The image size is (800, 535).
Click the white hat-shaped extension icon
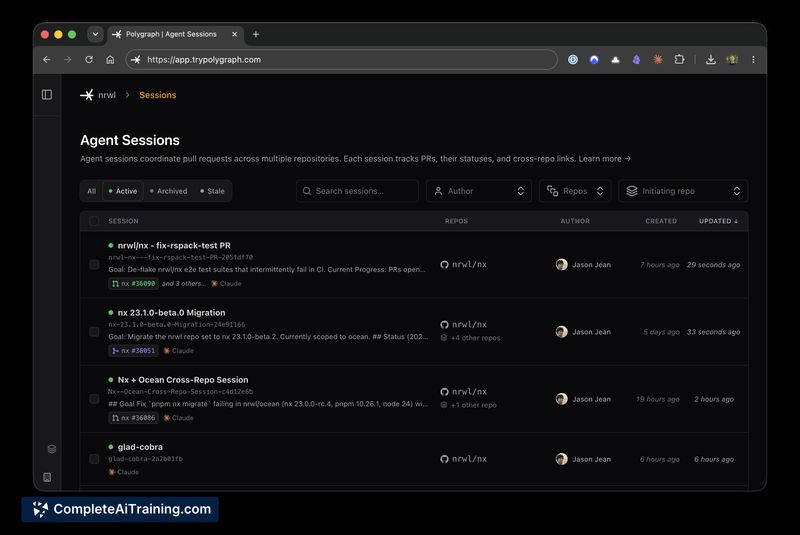(x=615, y=60)
